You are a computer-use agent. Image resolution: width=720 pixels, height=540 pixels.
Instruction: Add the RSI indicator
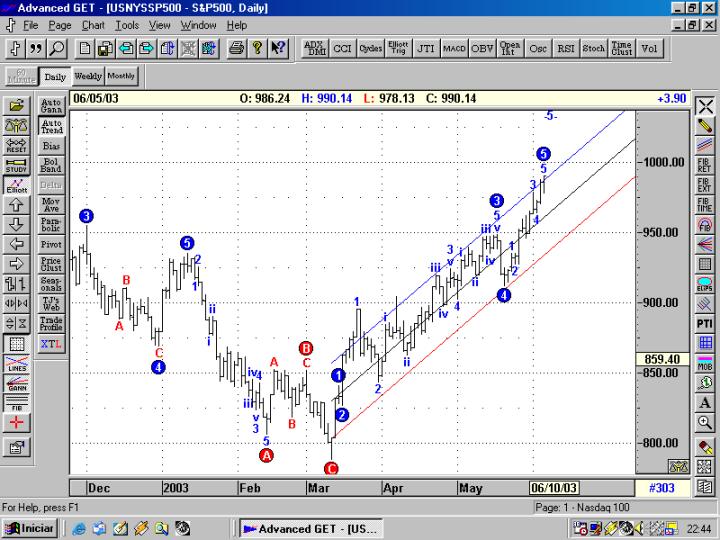[566, 48]
